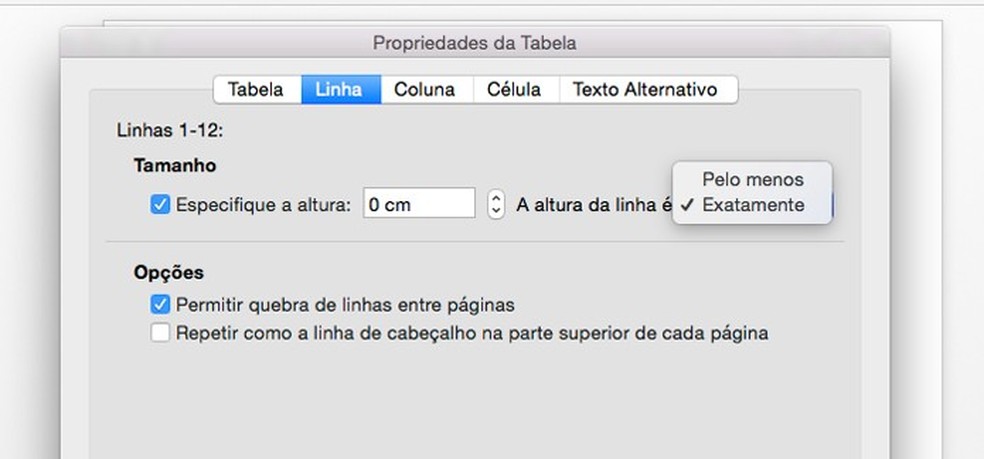Click the blue row height dropdown arrow
Image resolution: width=984 pixels, height=459 pixels.
point(831,205)
